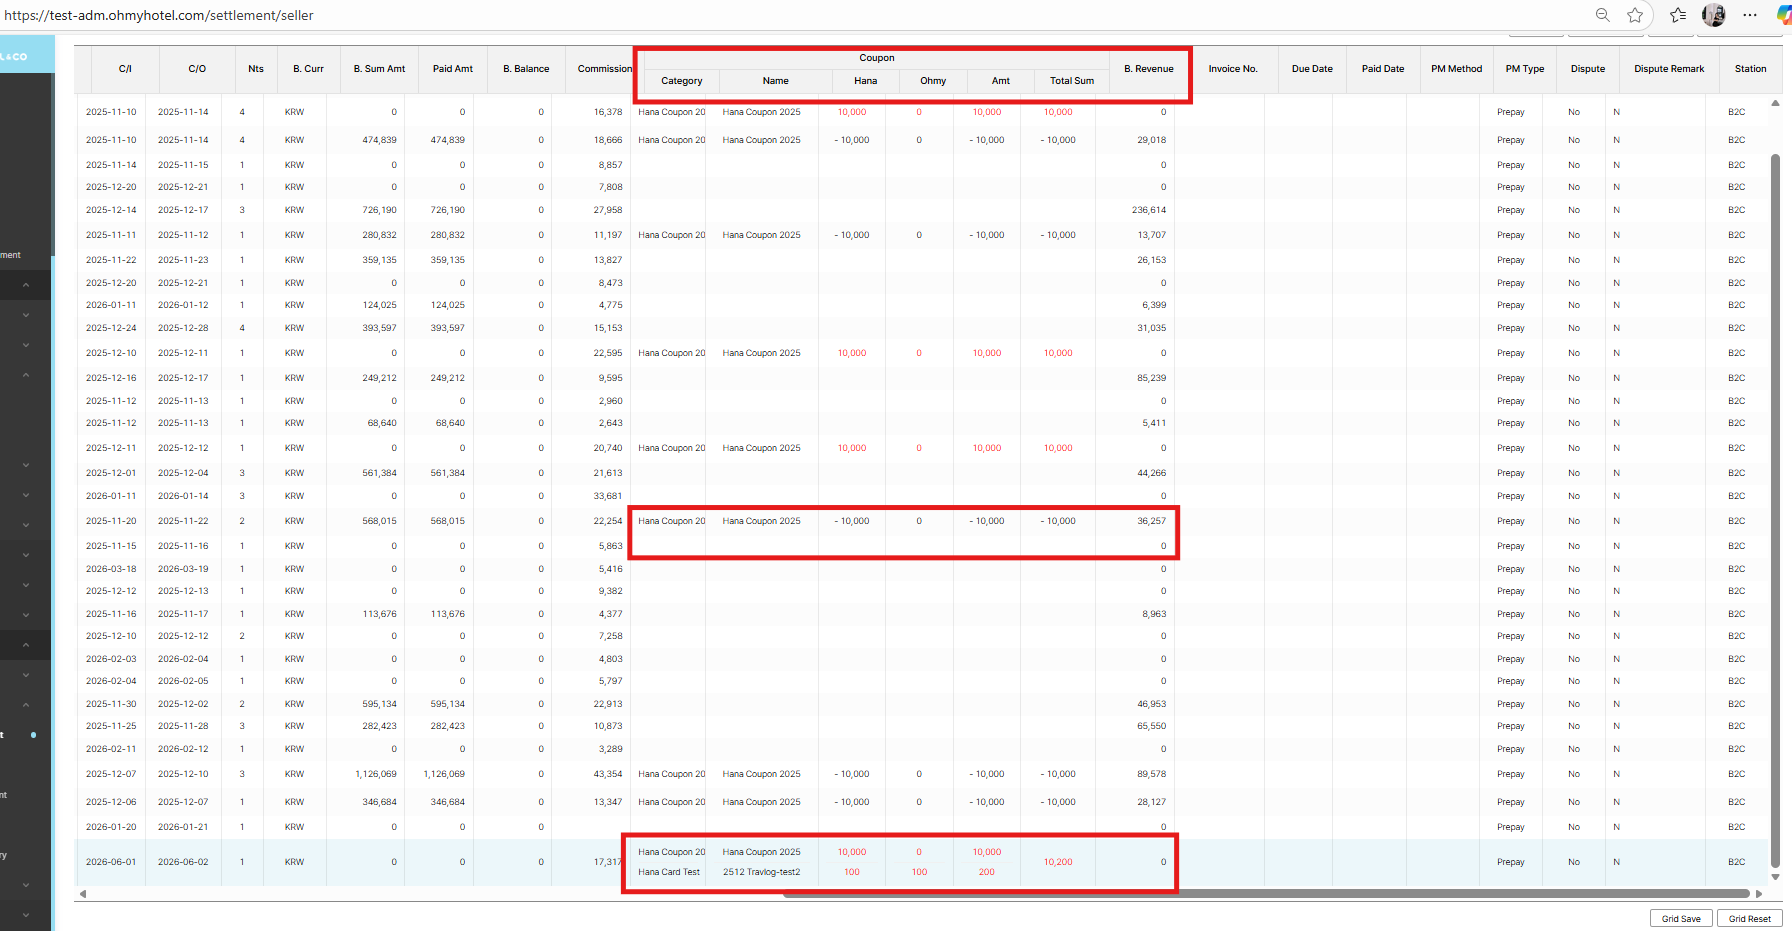The image size is (1792, 931).
Task: Select the check-in date 2026-06-01 cell
Action: click(x=111, y=862)
